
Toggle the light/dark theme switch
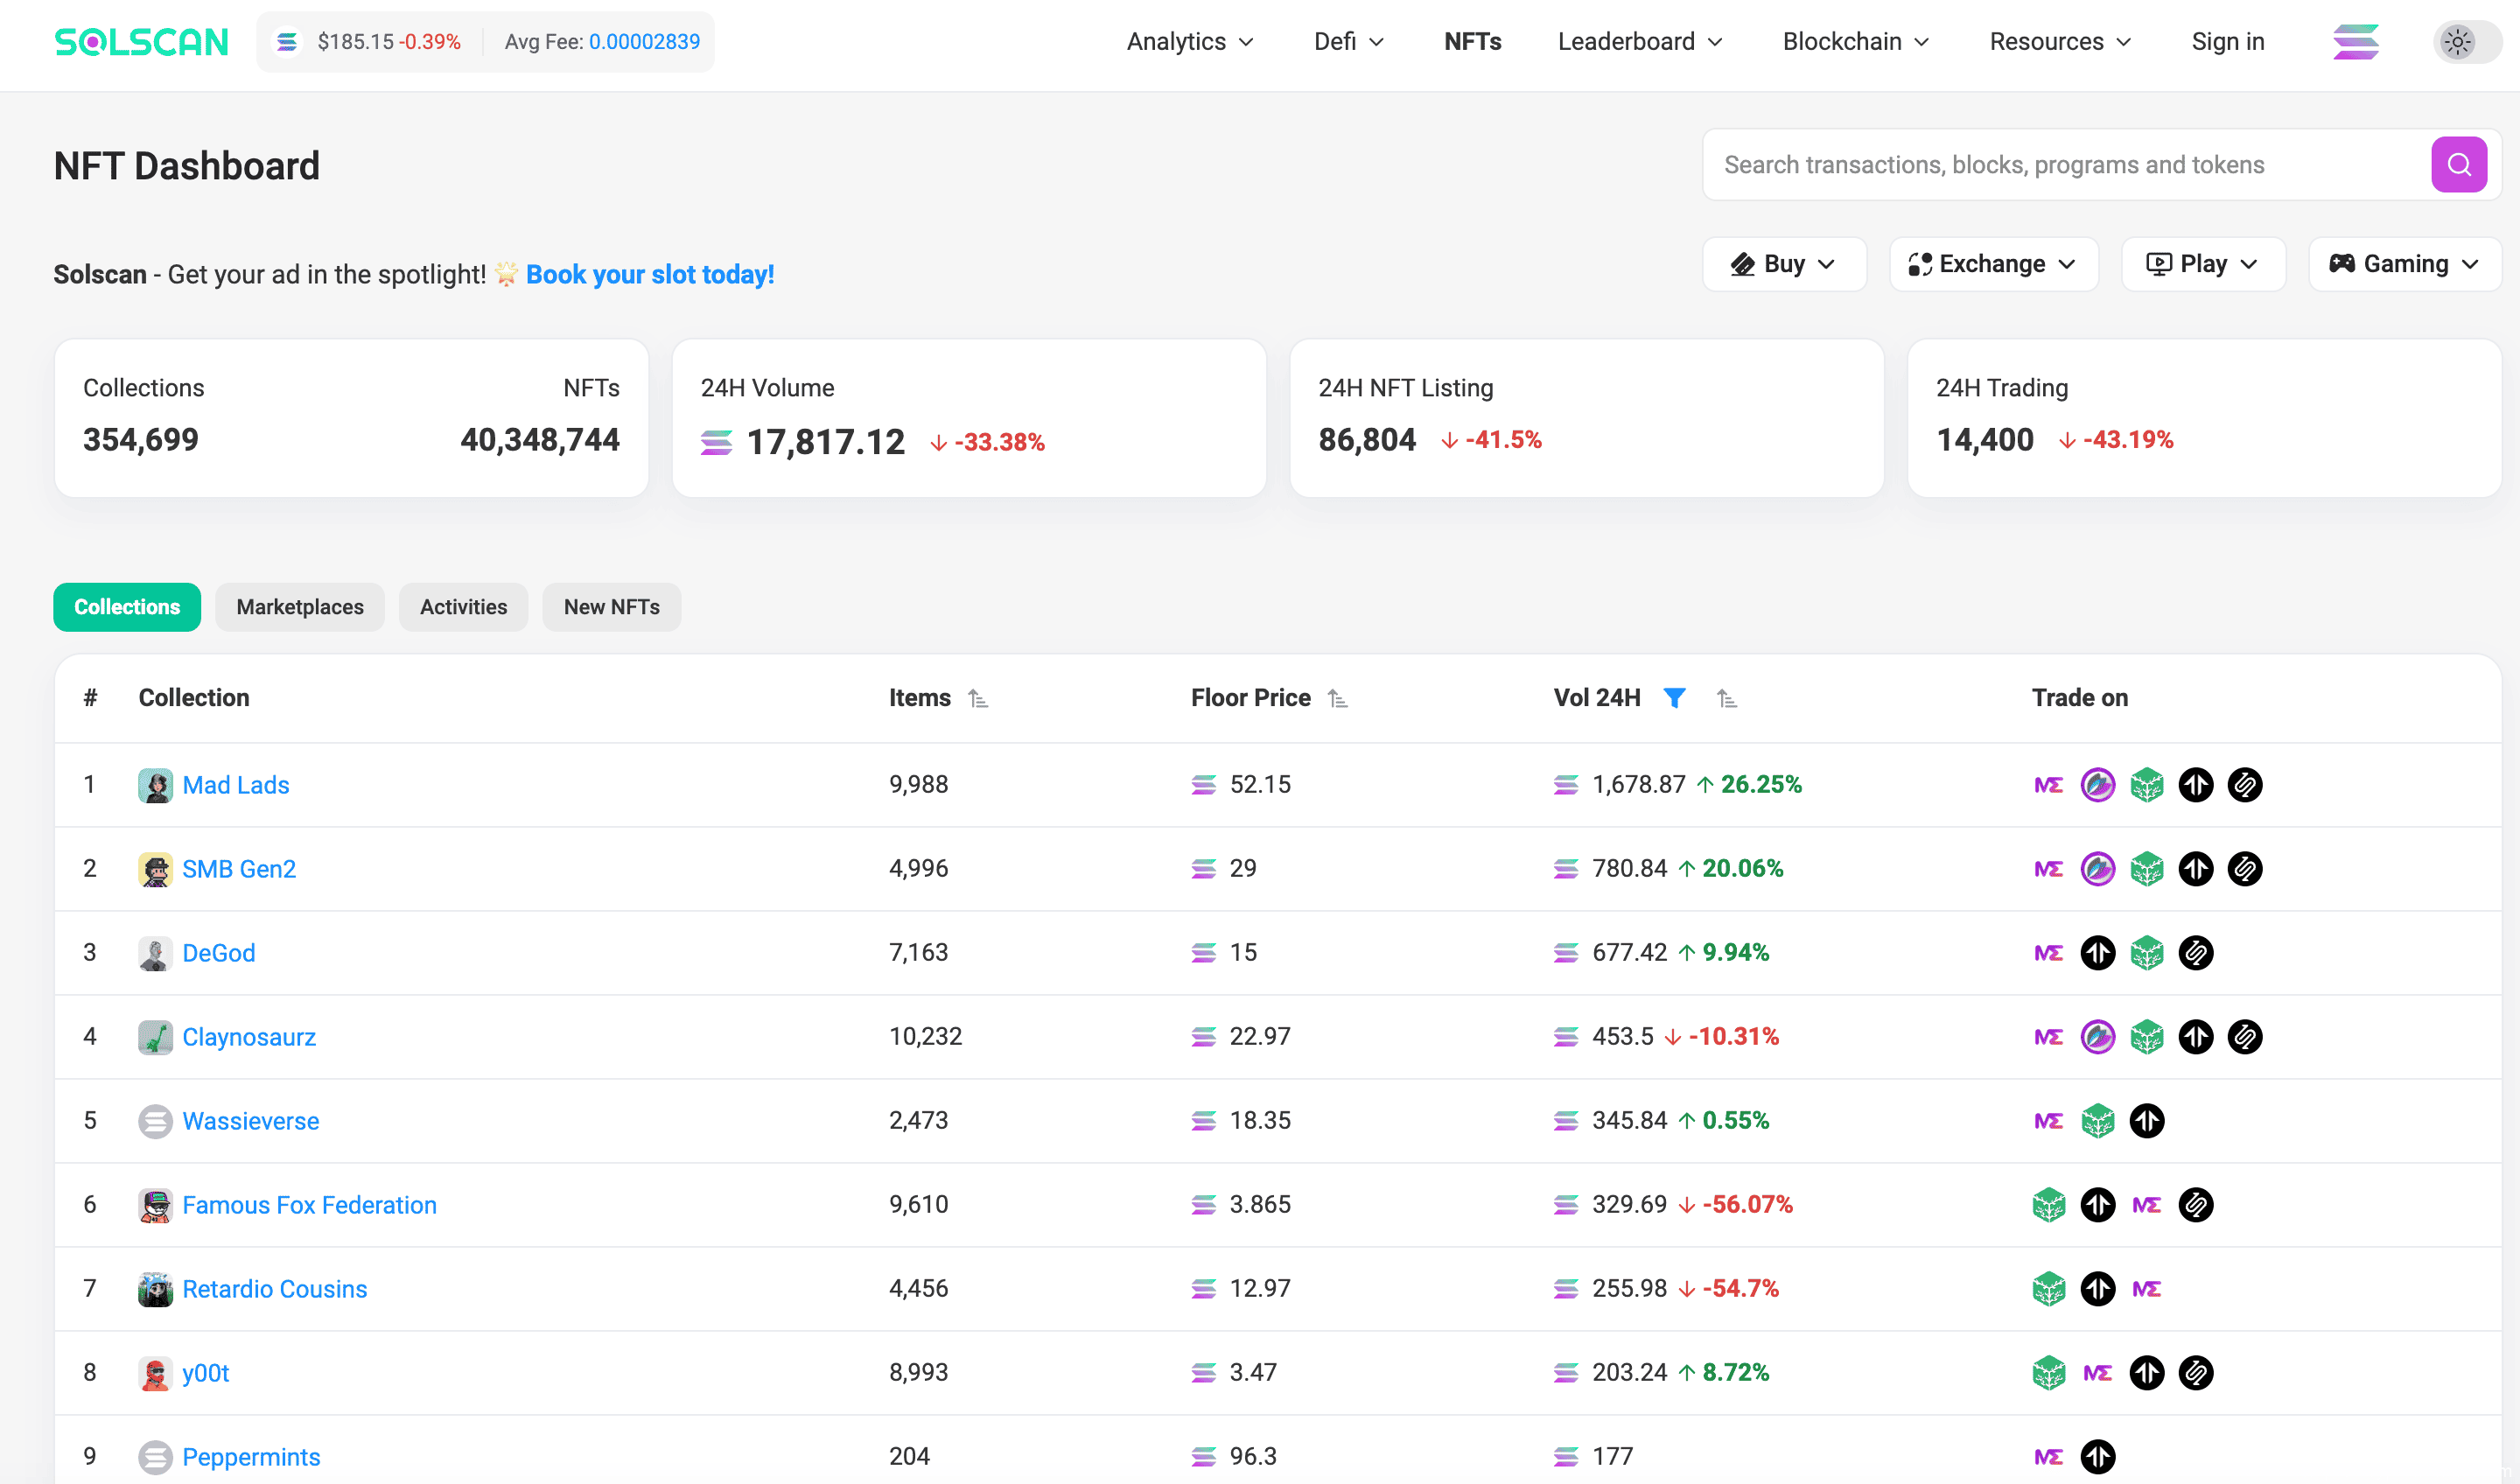click(2466, 42)
